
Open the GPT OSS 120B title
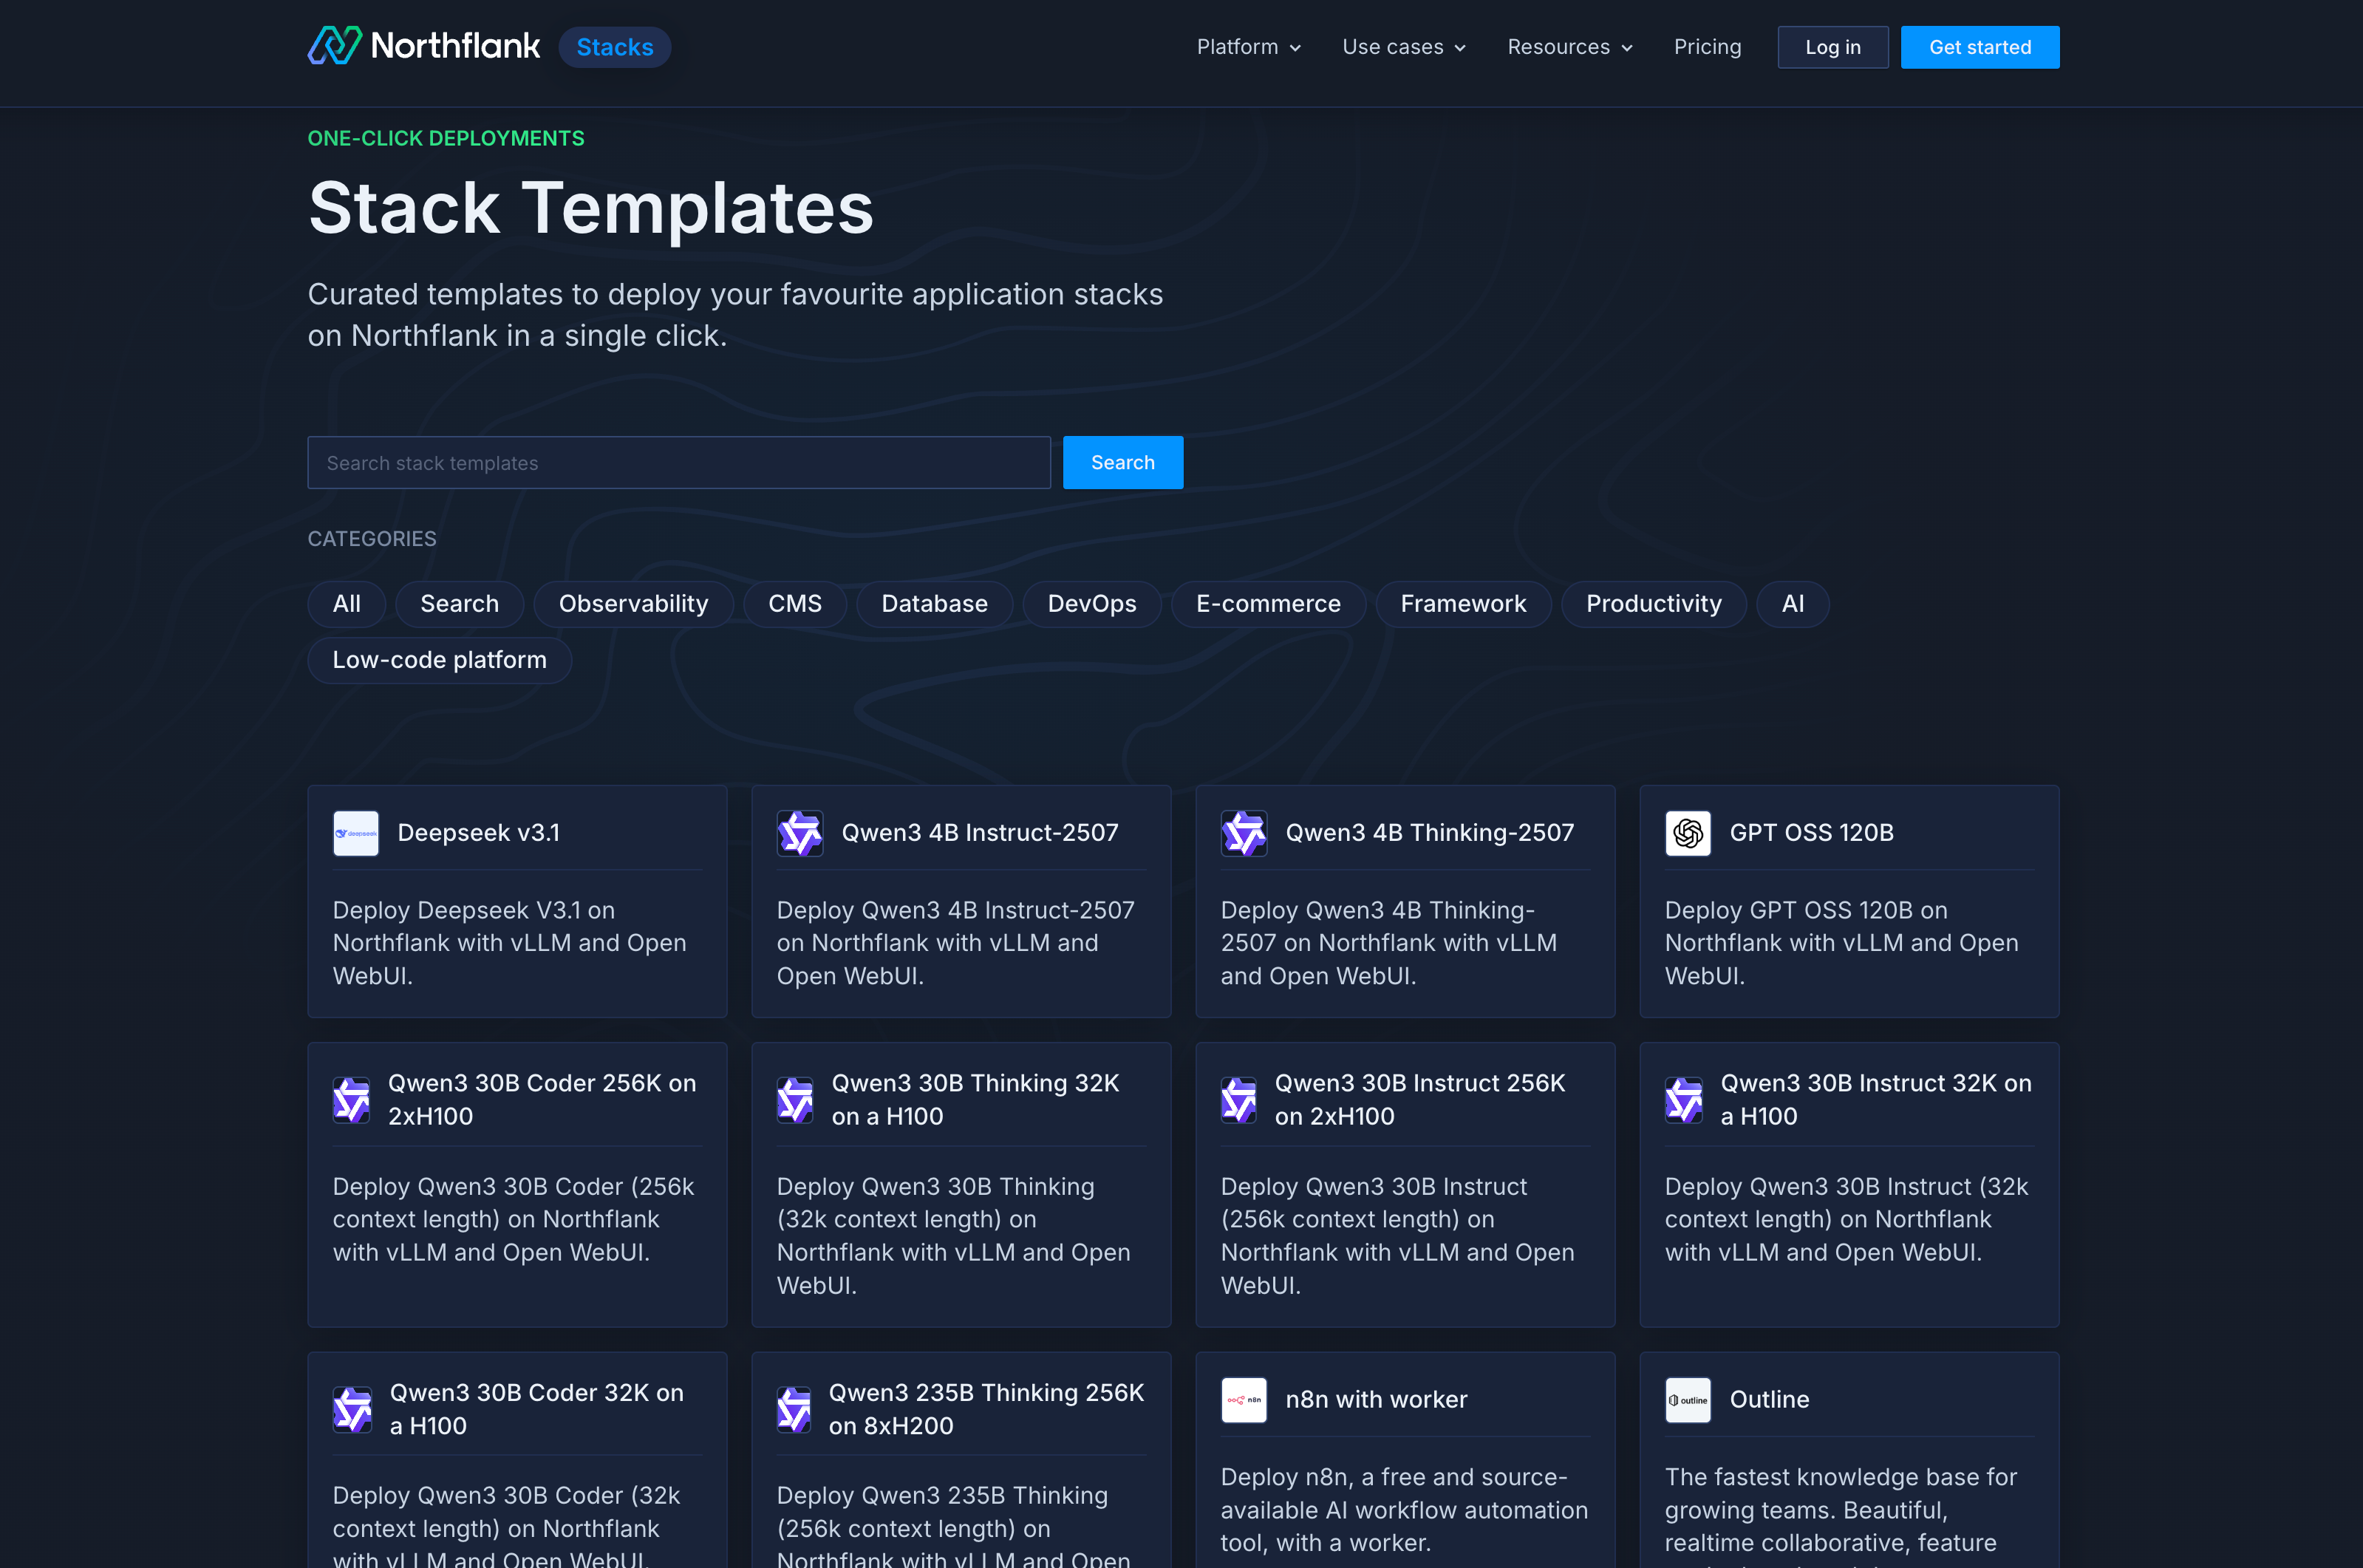click(1811, 833)
